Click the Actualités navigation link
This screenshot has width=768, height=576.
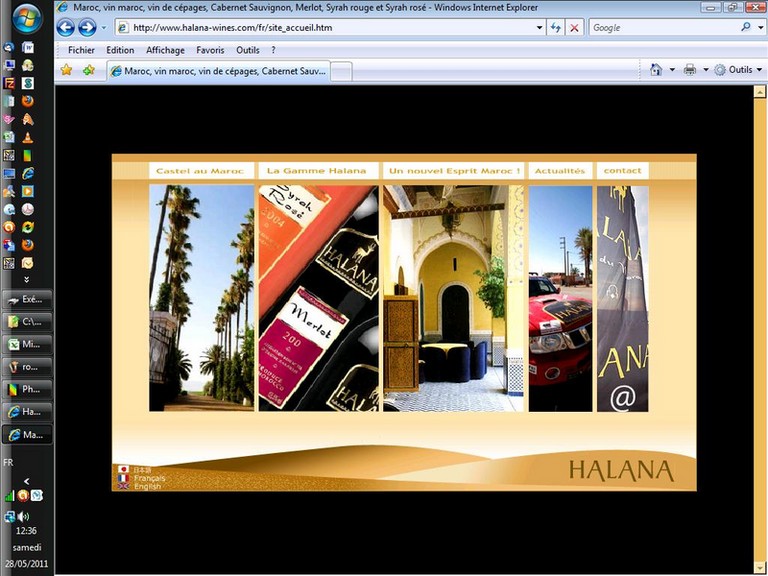pyautogui.click(x=559, y=171)
